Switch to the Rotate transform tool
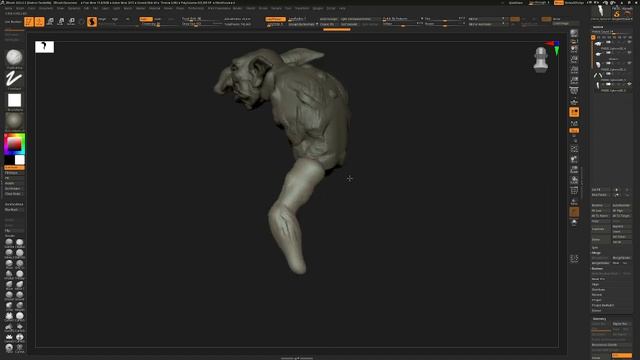 click(71, 22)
